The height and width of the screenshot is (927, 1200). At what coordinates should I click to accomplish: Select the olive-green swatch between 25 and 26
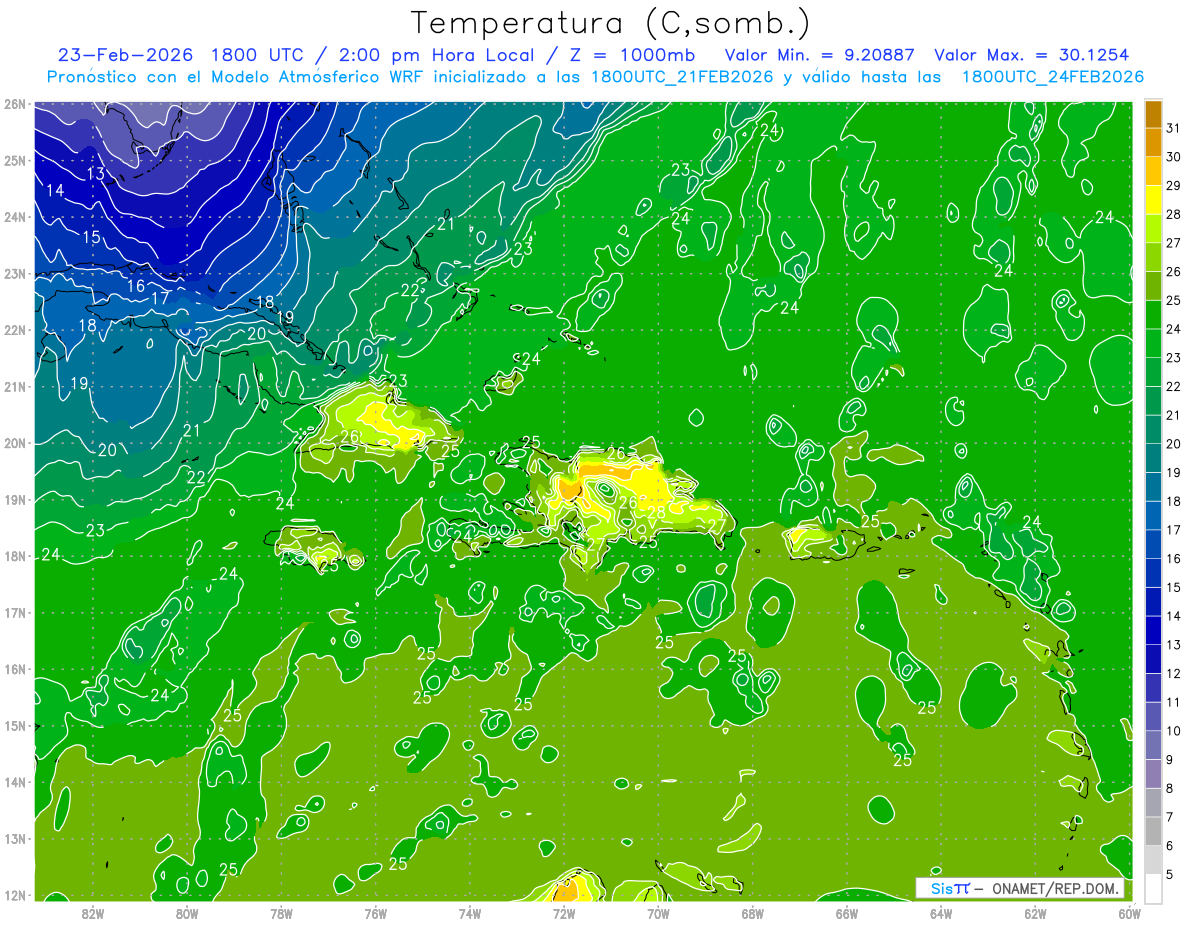[1153, 286]
